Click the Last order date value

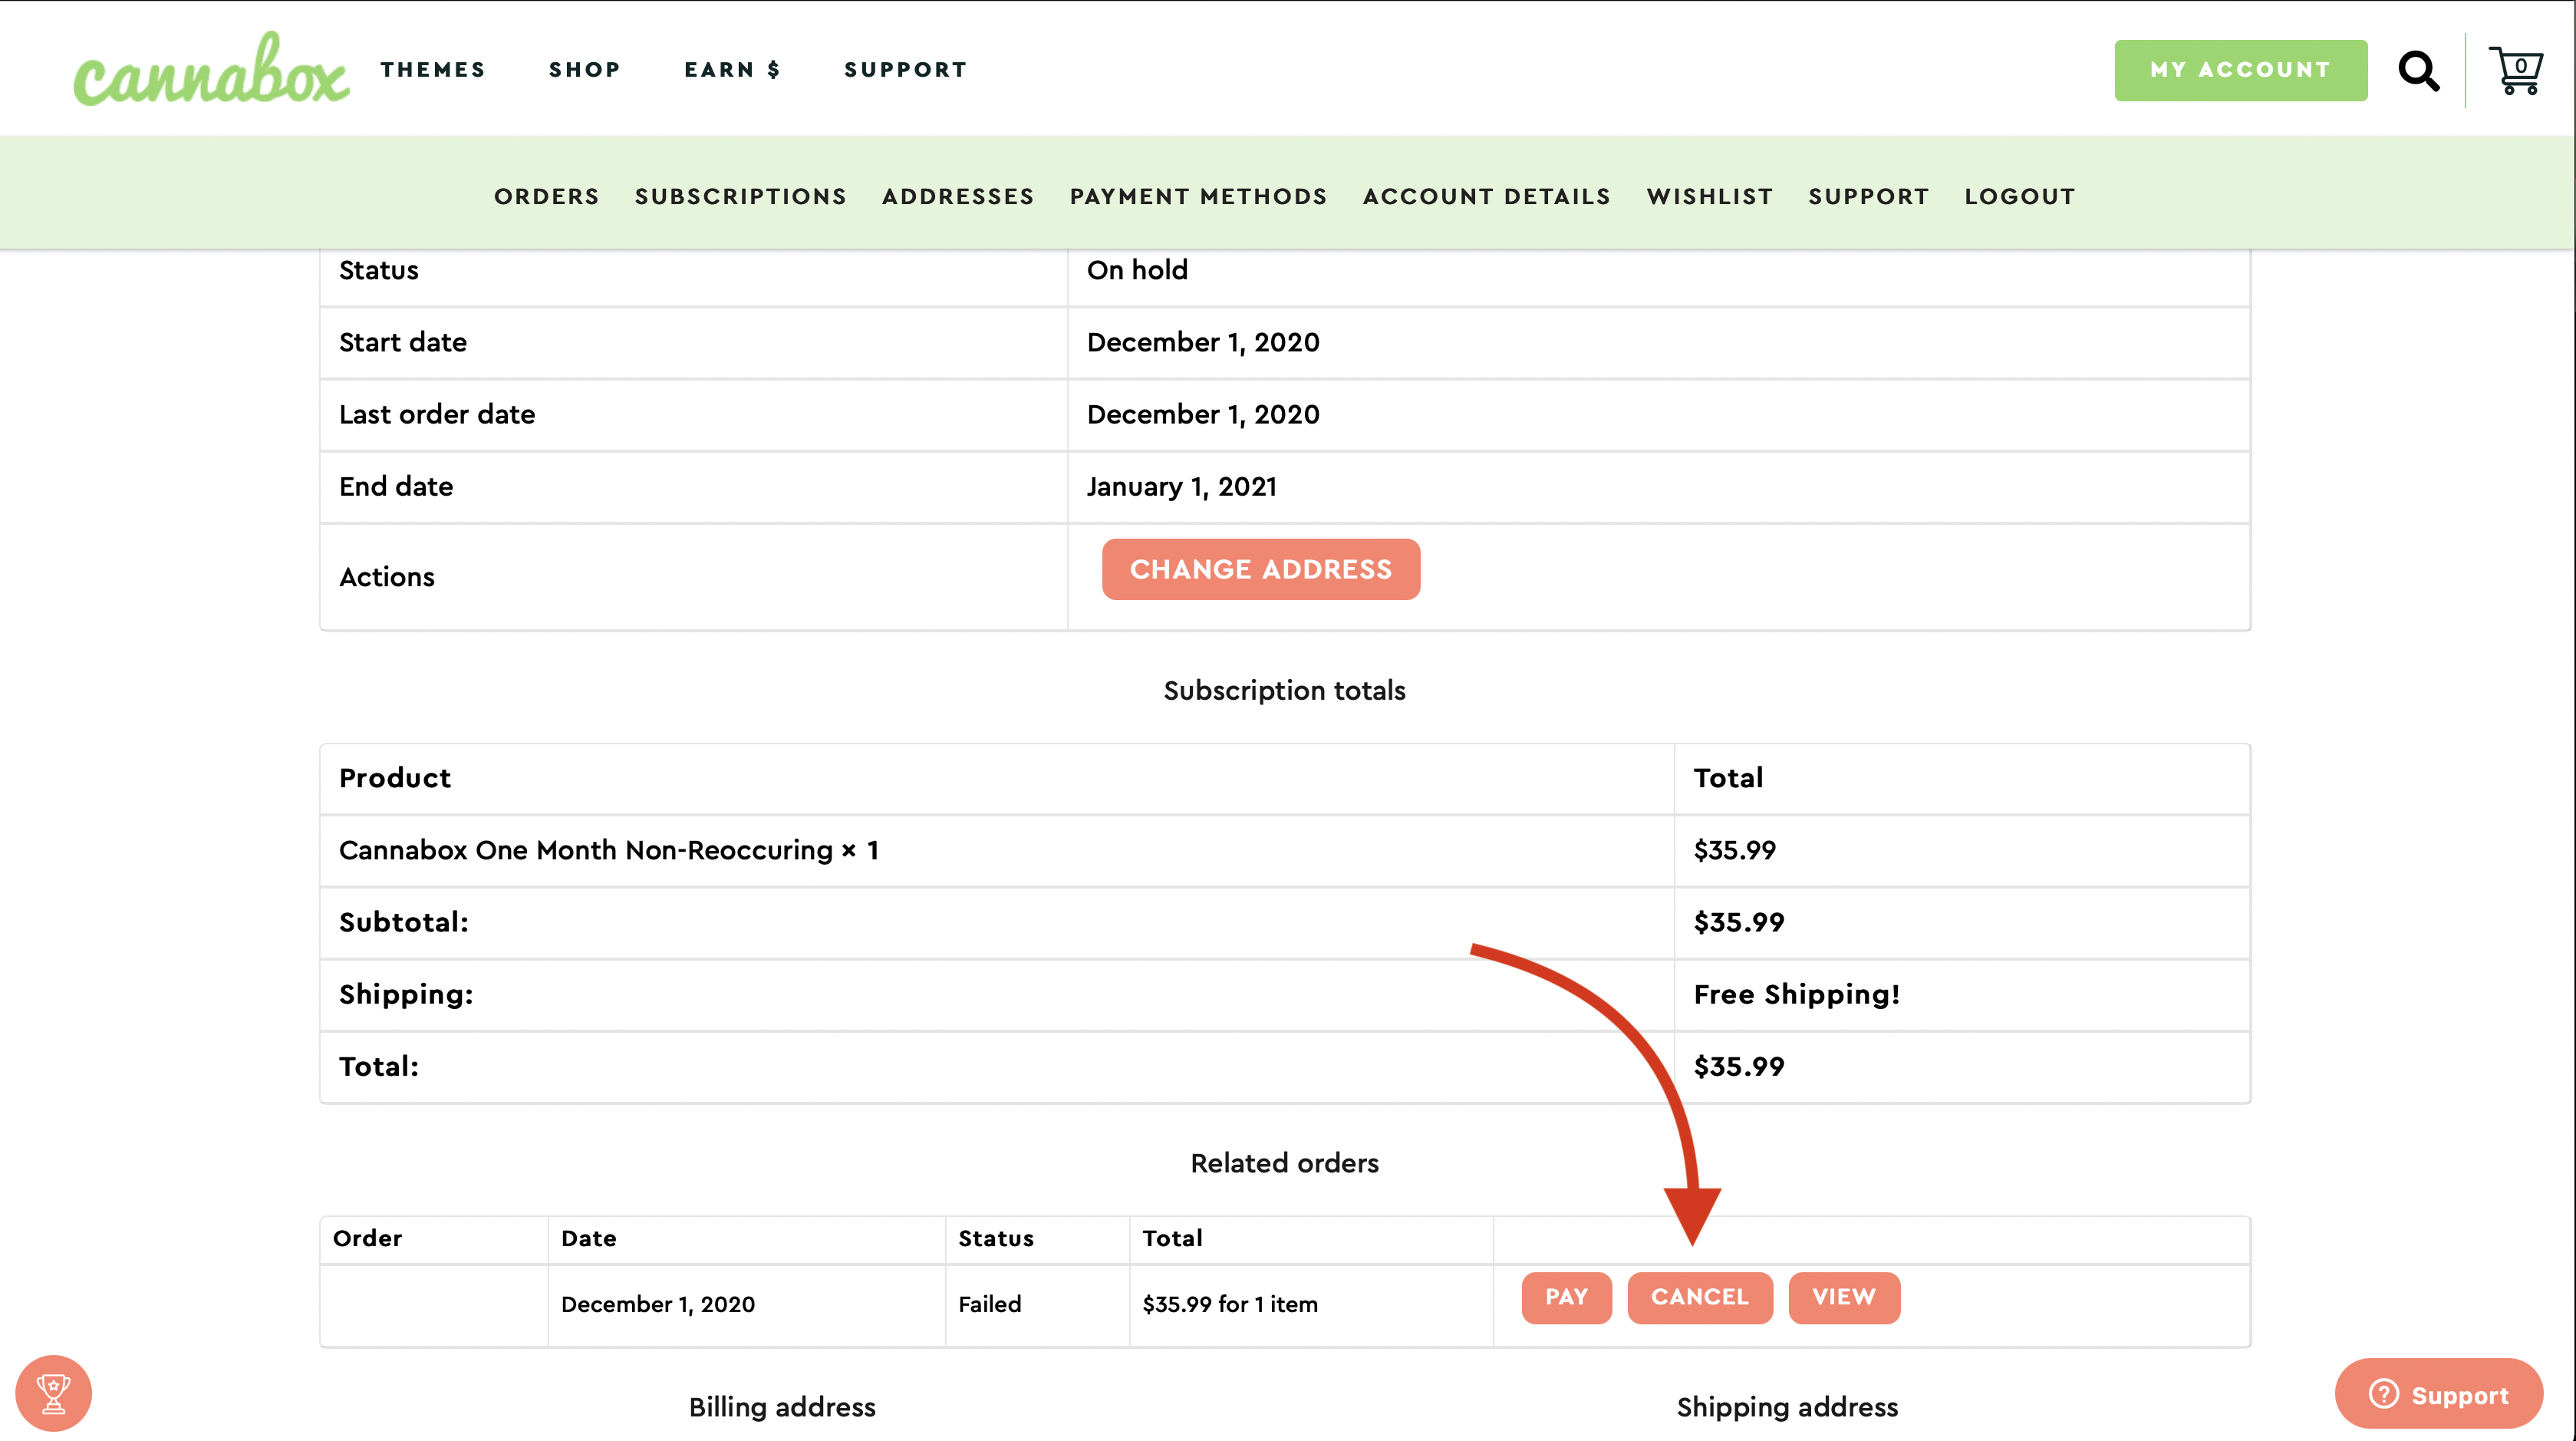tap(1203, 415)
